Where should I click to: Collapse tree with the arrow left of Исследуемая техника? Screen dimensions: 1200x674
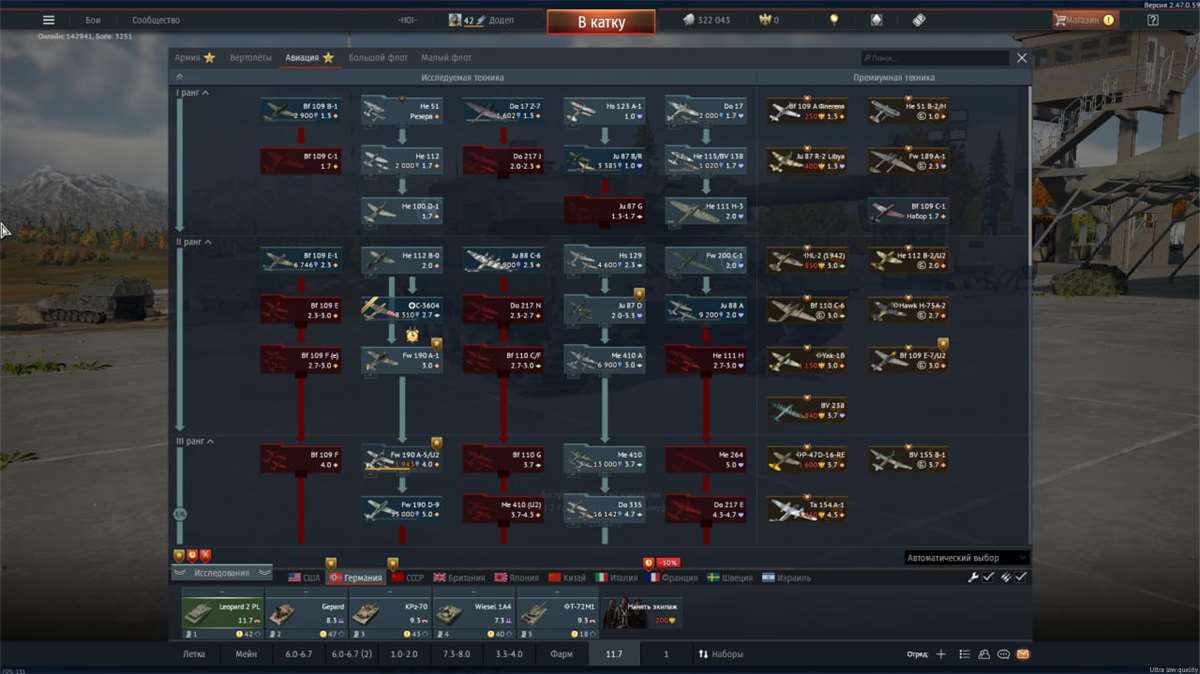click(x=180, y=77)
